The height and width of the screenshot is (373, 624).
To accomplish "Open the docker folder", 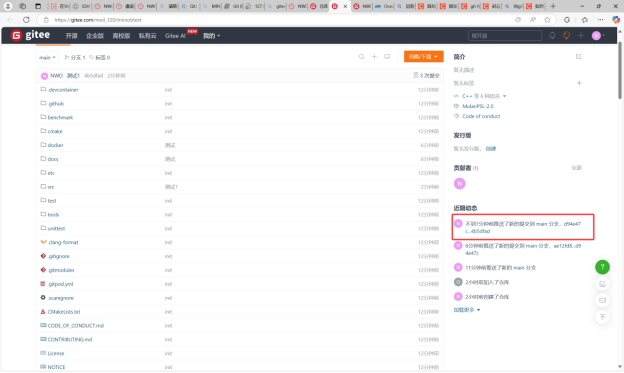I will (55, 145).
